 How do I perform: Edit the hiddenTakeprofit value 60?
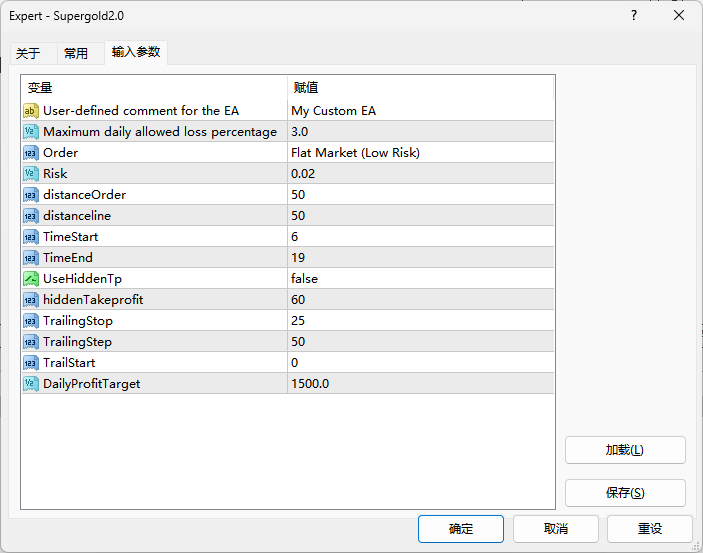click(x=299, y=300)
